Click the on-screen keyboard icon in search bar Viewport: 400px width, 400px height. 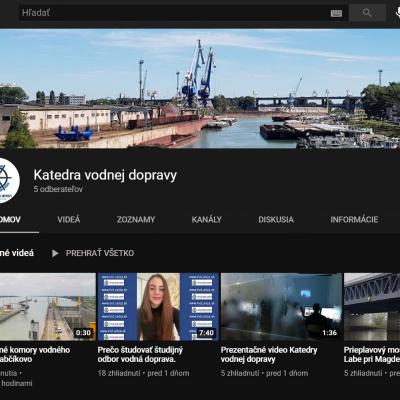tap(336, 13)
